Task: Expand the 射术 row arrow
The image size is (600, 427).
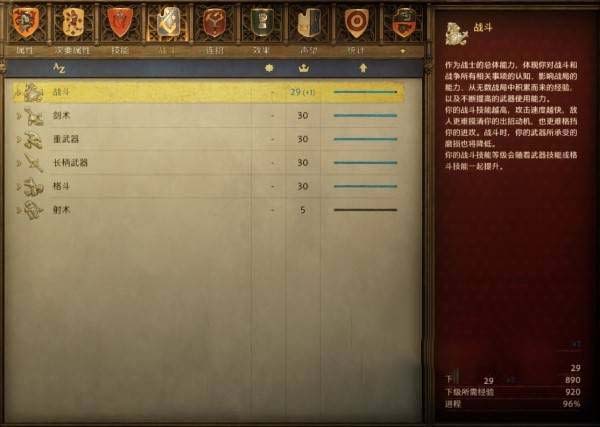Action: [x=18, y=210]
